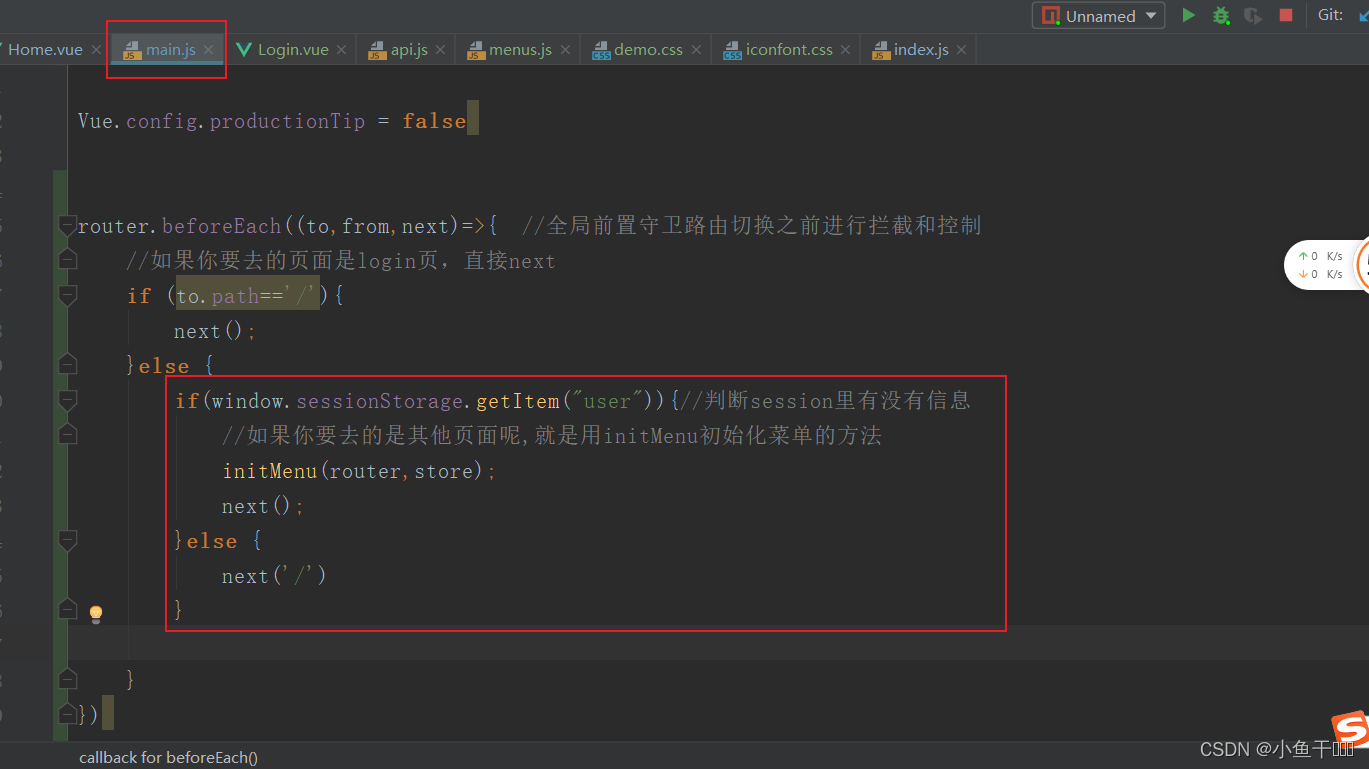Switch to the Home.vue tab
1369x769 pixels.
click(46, 49)
